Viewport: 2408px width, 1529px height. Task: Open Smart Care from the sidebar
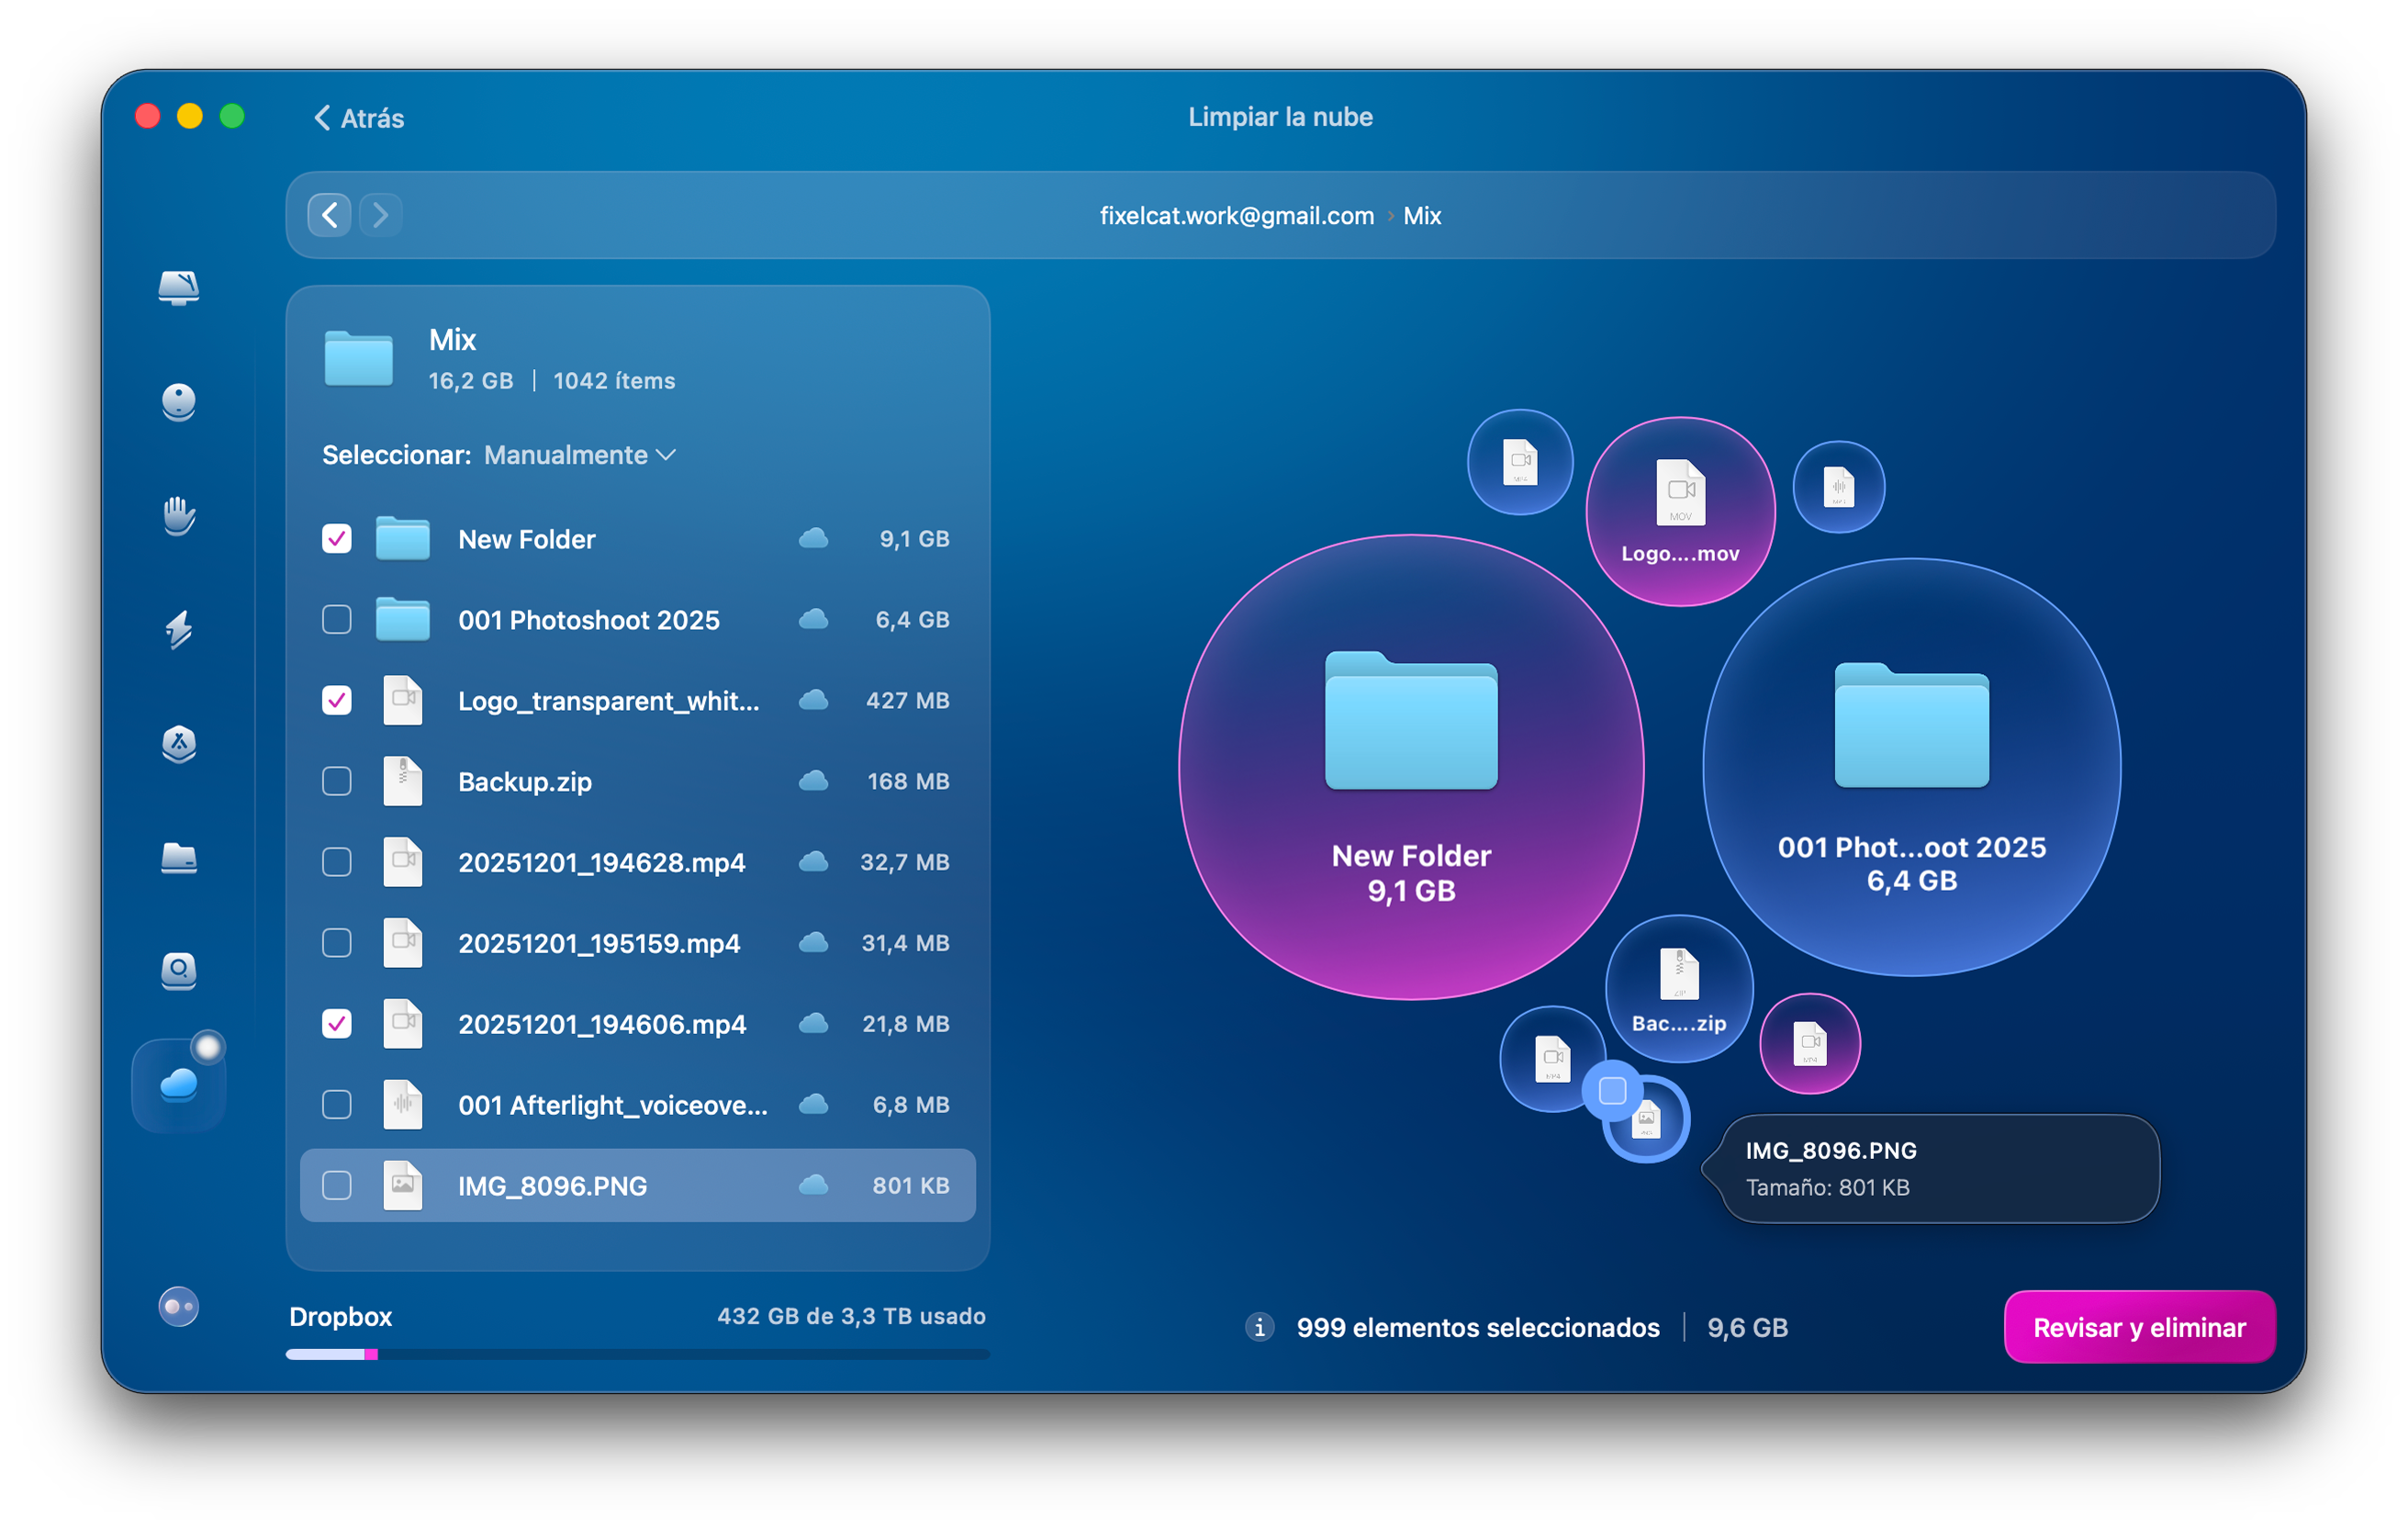point(178,289)
